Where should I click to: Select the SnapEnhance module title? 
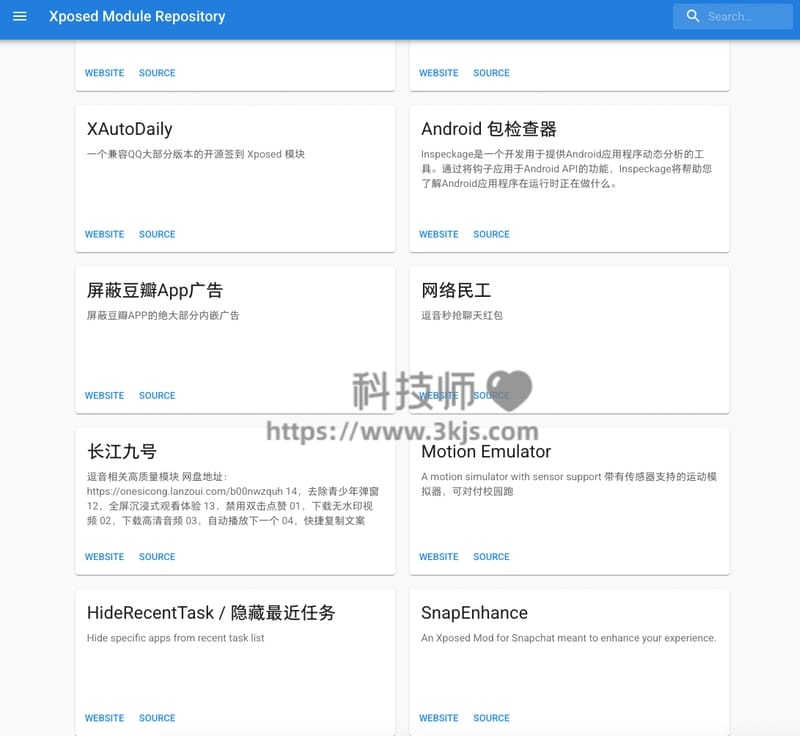coord(474,613)
